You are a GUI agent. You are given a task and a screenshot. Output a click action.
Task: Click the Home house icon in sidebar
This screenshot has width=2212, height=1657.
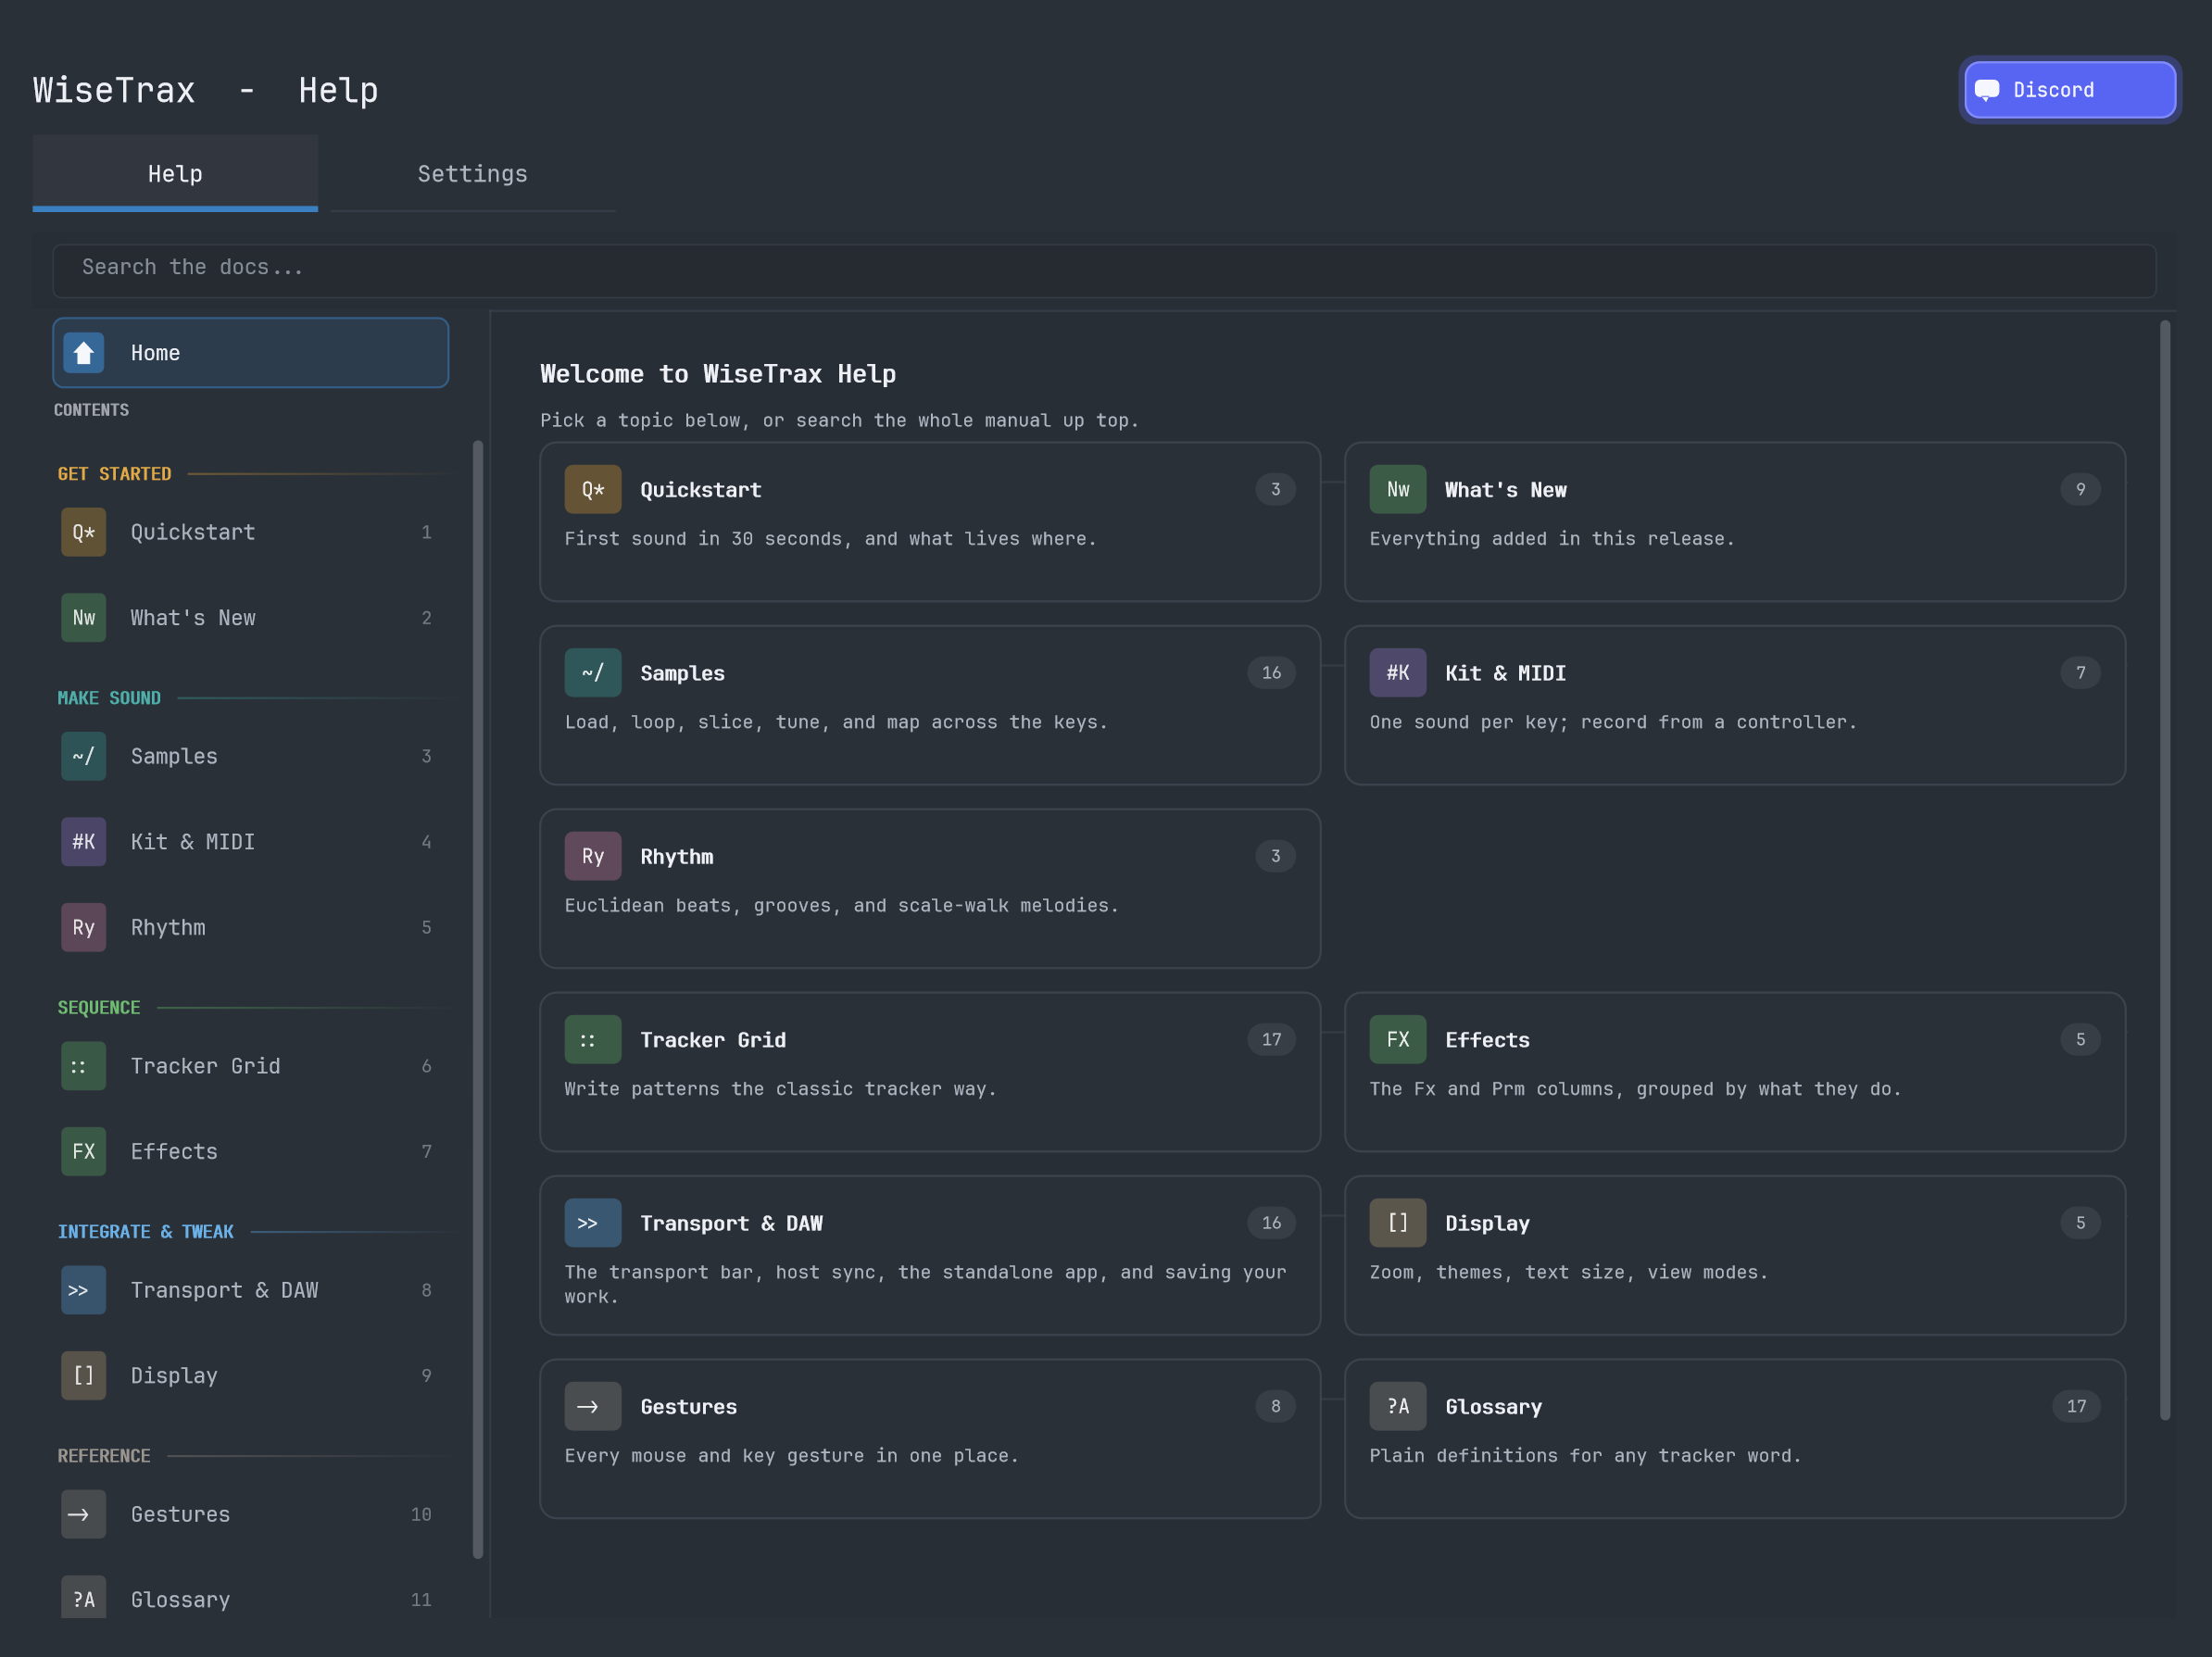[x=84, y=353]
